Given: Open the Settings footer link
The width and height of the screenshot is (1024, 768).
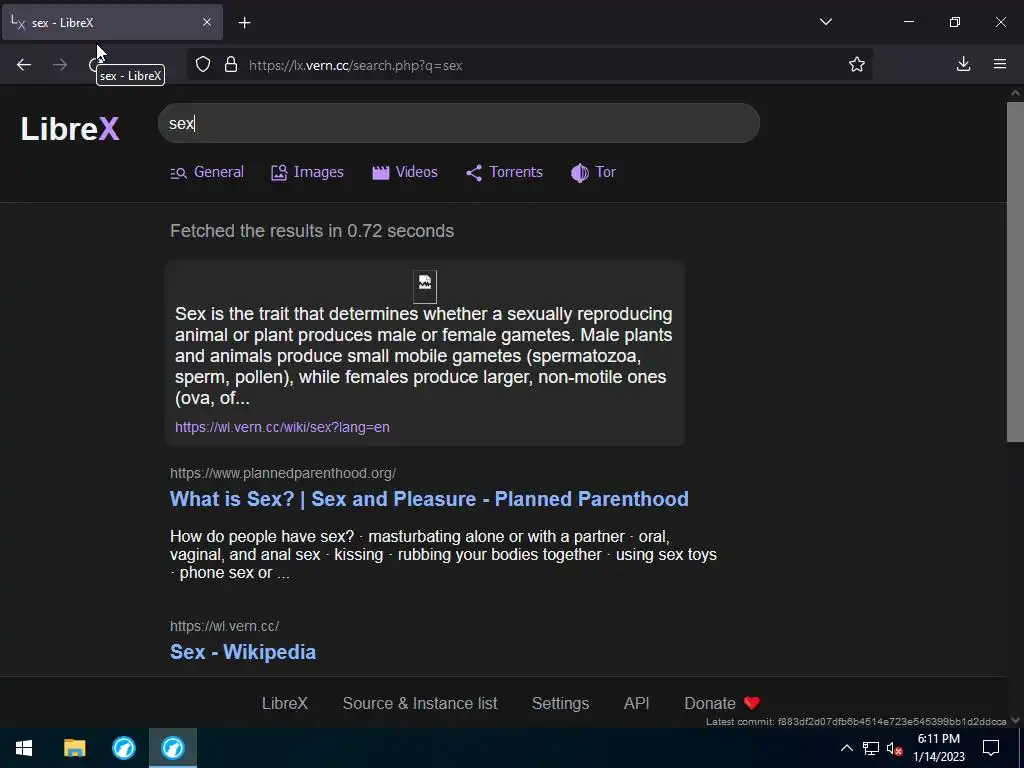Looking at the screenshot, I should (x=560, y=703).
